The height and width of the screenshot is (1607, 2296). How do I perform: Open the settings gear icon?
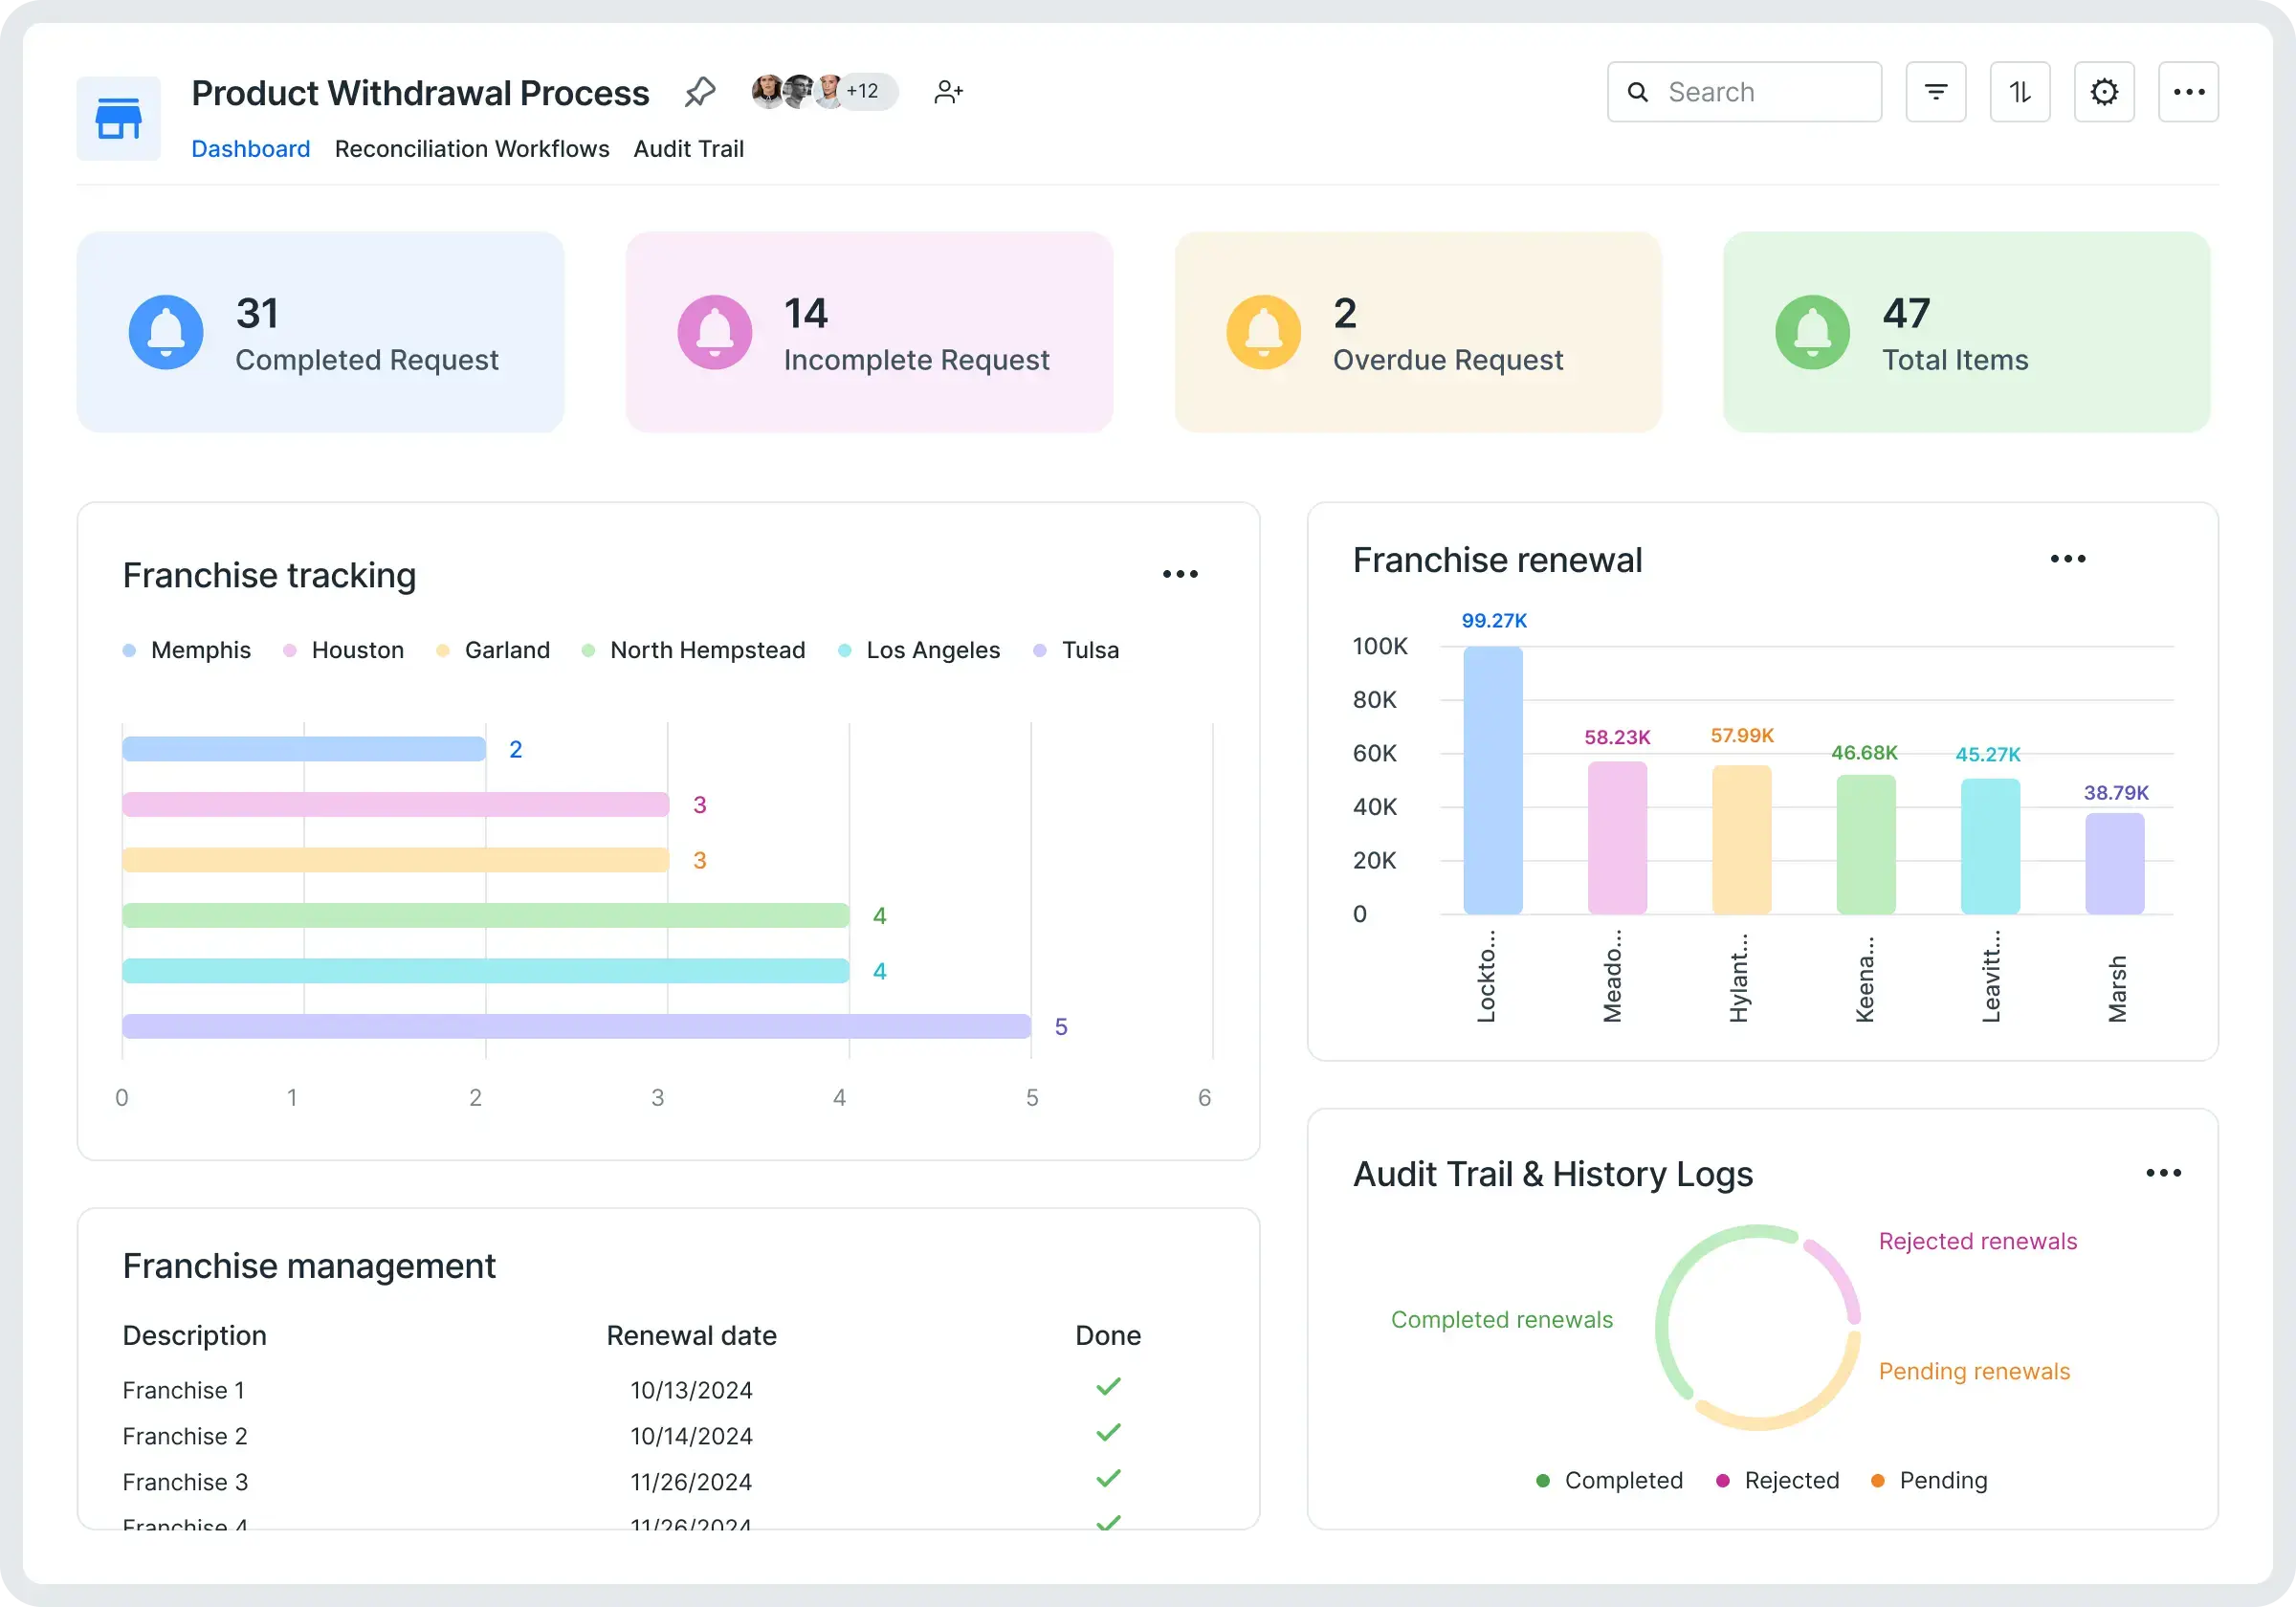(x=2104, y=92)
